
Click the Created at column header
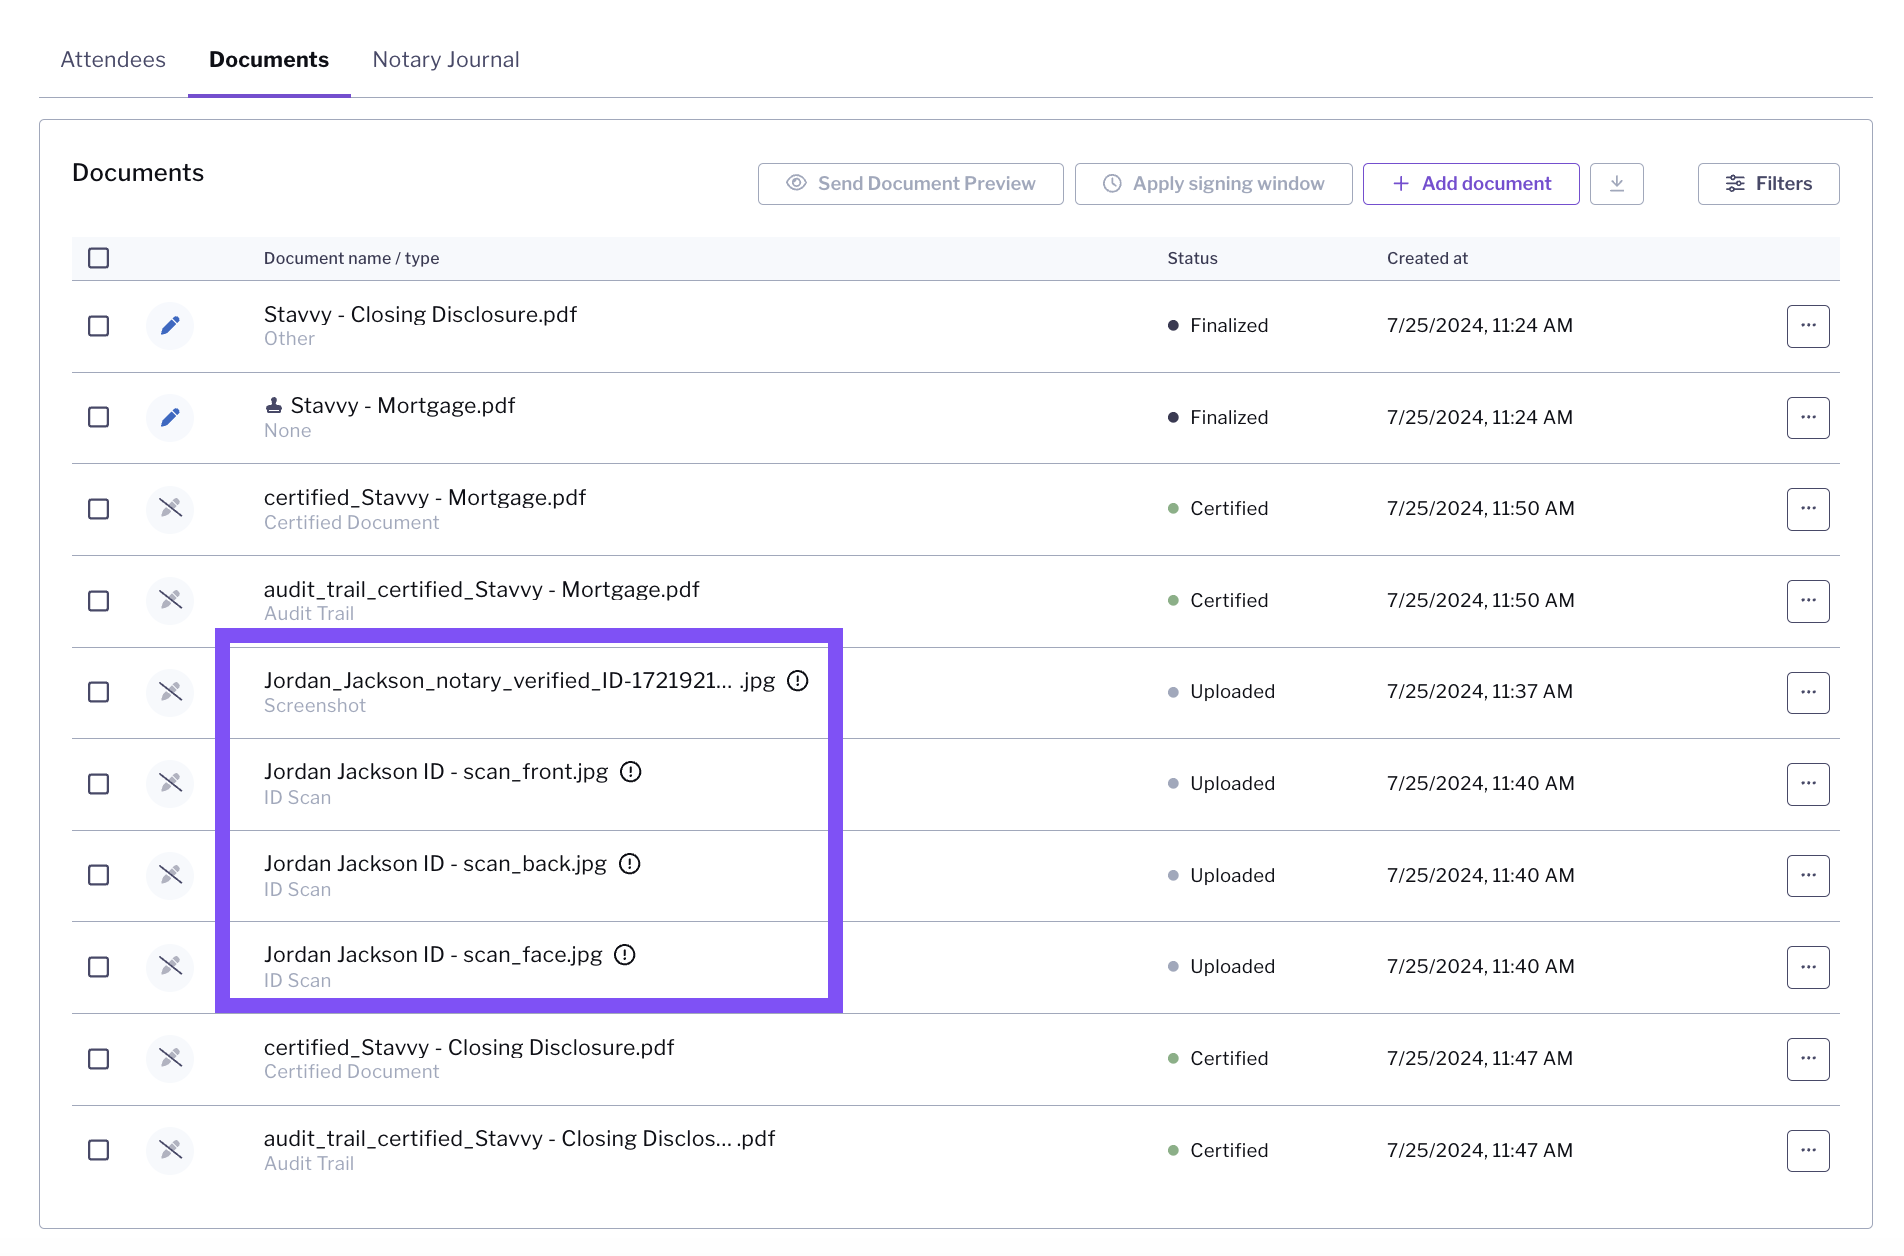pyautogui.click(x=1427, y=258)
